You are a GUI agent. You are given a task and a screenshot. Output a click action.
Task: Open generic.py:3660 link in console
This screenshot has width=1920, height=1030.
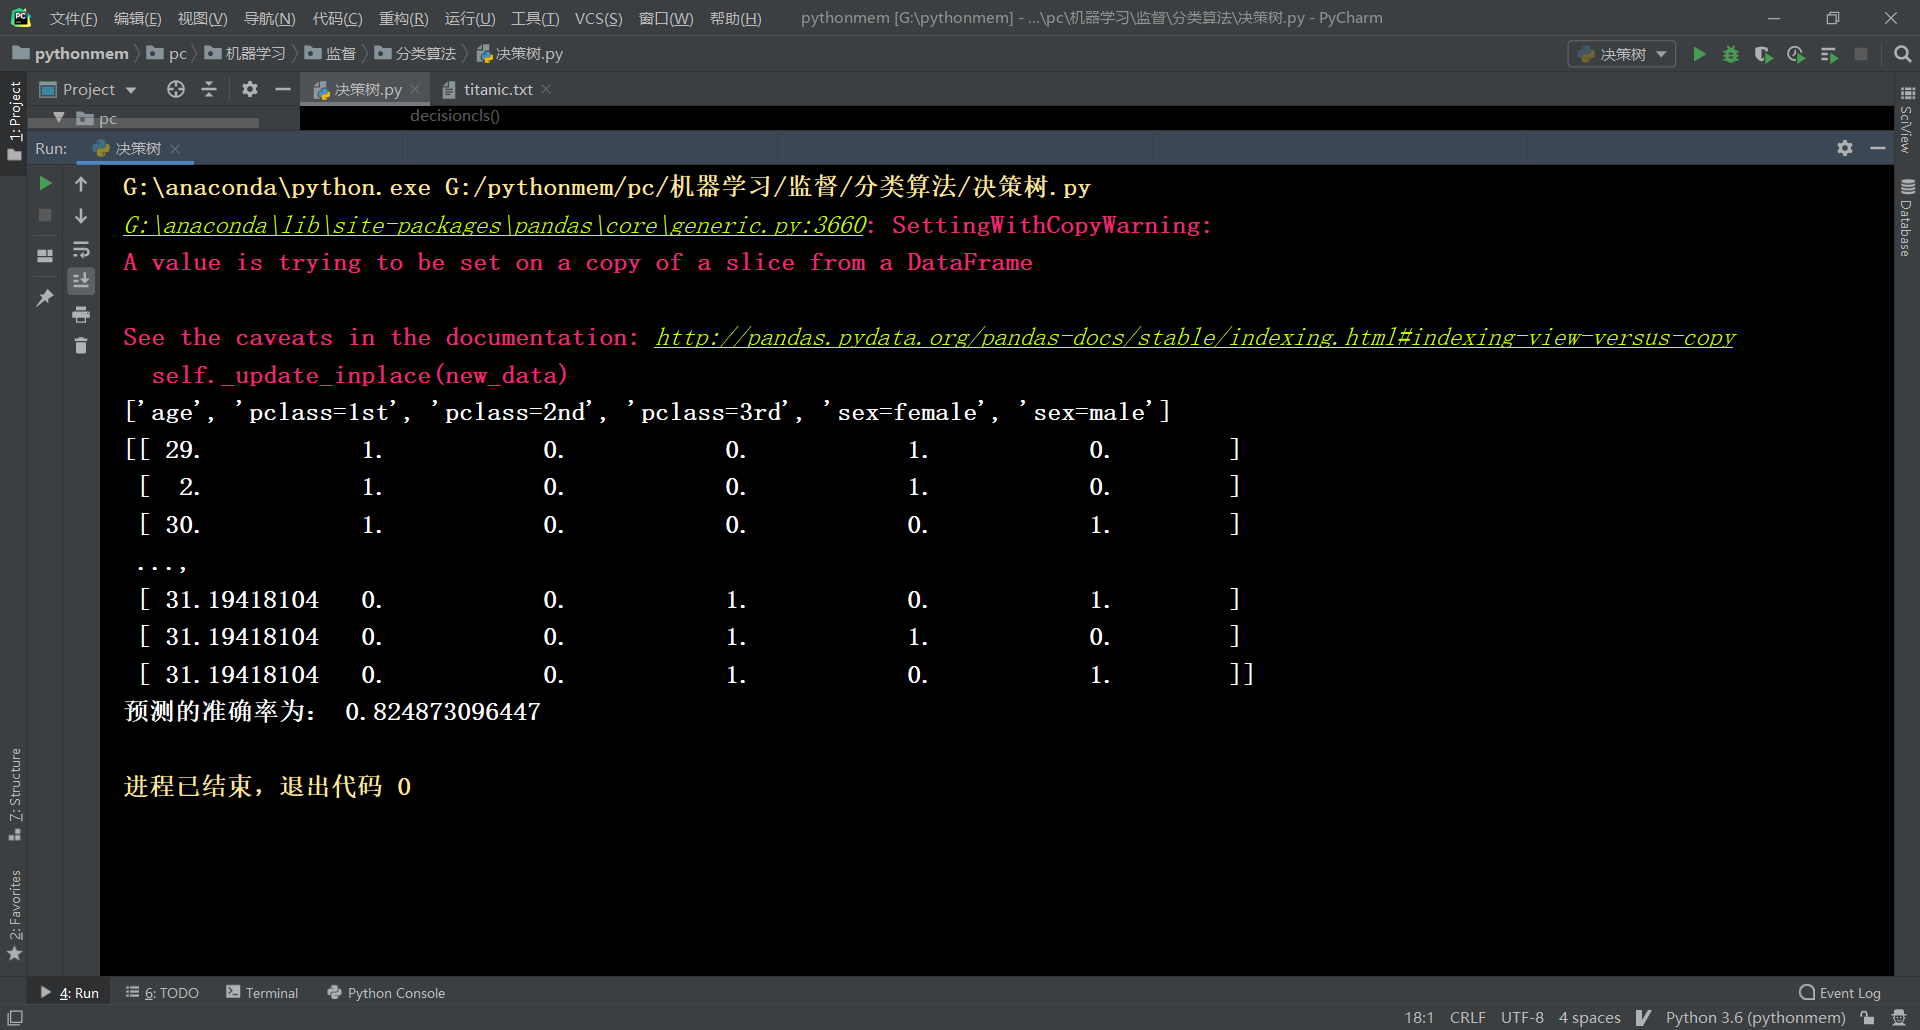click(x=494, y=225)
